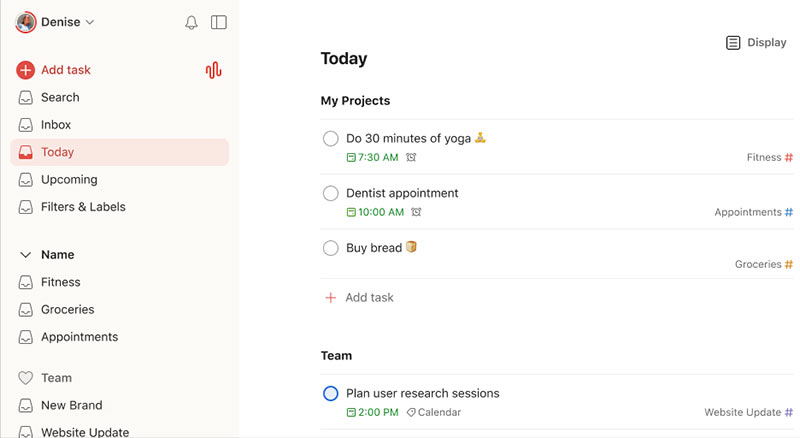
Task: Open the Fitness project in sidebar
Action: (61, 282)
